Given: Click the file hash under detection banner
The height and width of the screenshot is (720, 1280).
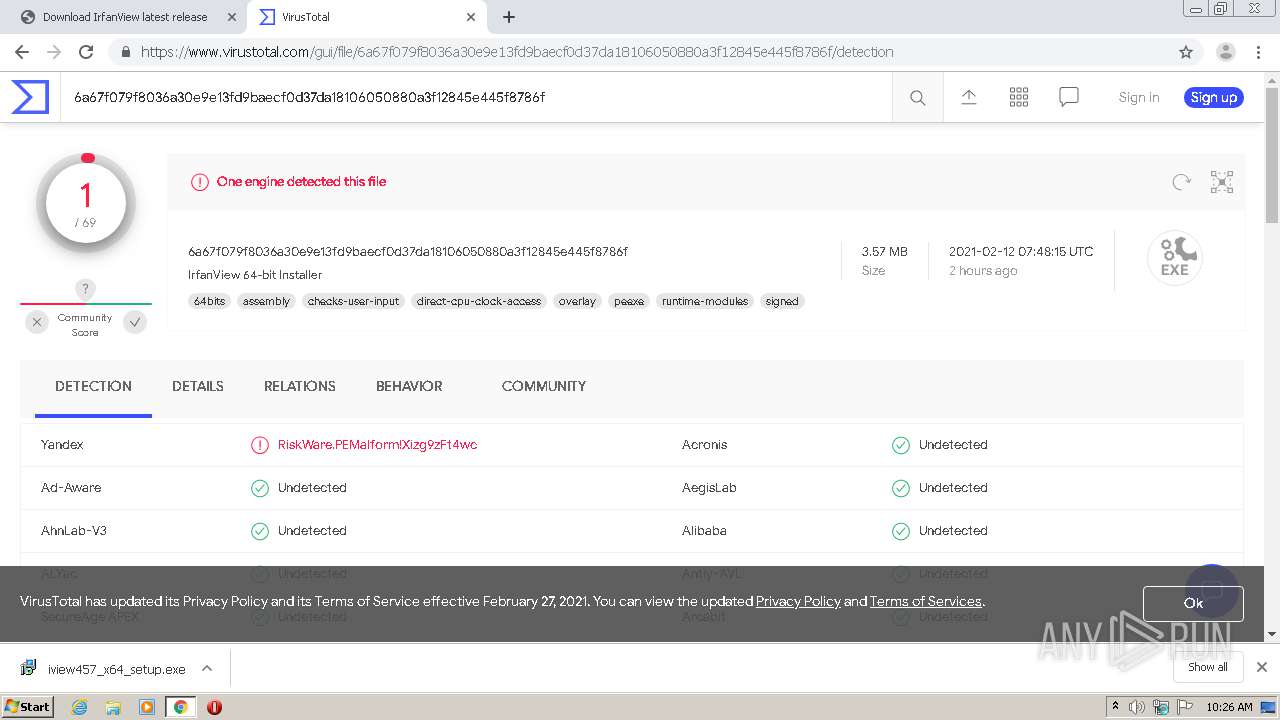Looking at the screenshot, I should tap(408, 252).
